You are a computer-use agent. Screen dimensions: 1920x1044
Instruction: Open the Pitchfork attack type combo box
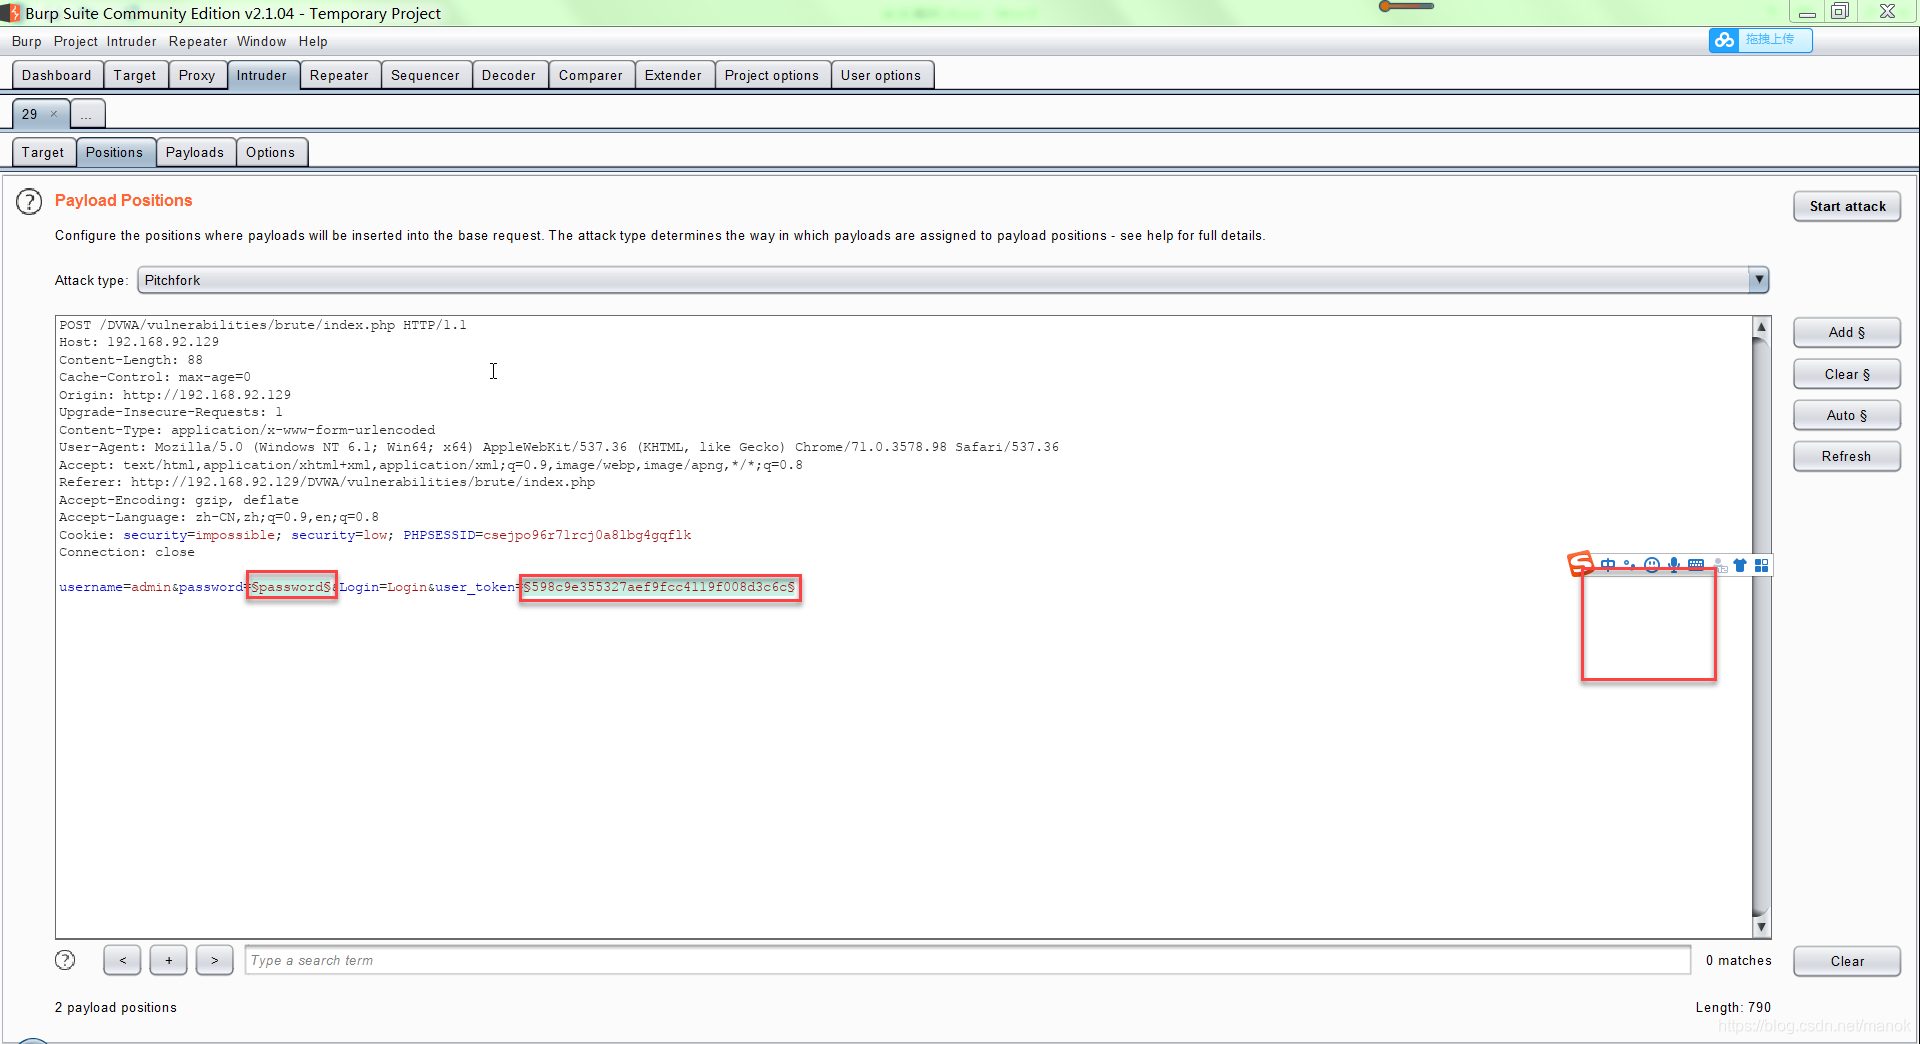(x=953, y=280)
